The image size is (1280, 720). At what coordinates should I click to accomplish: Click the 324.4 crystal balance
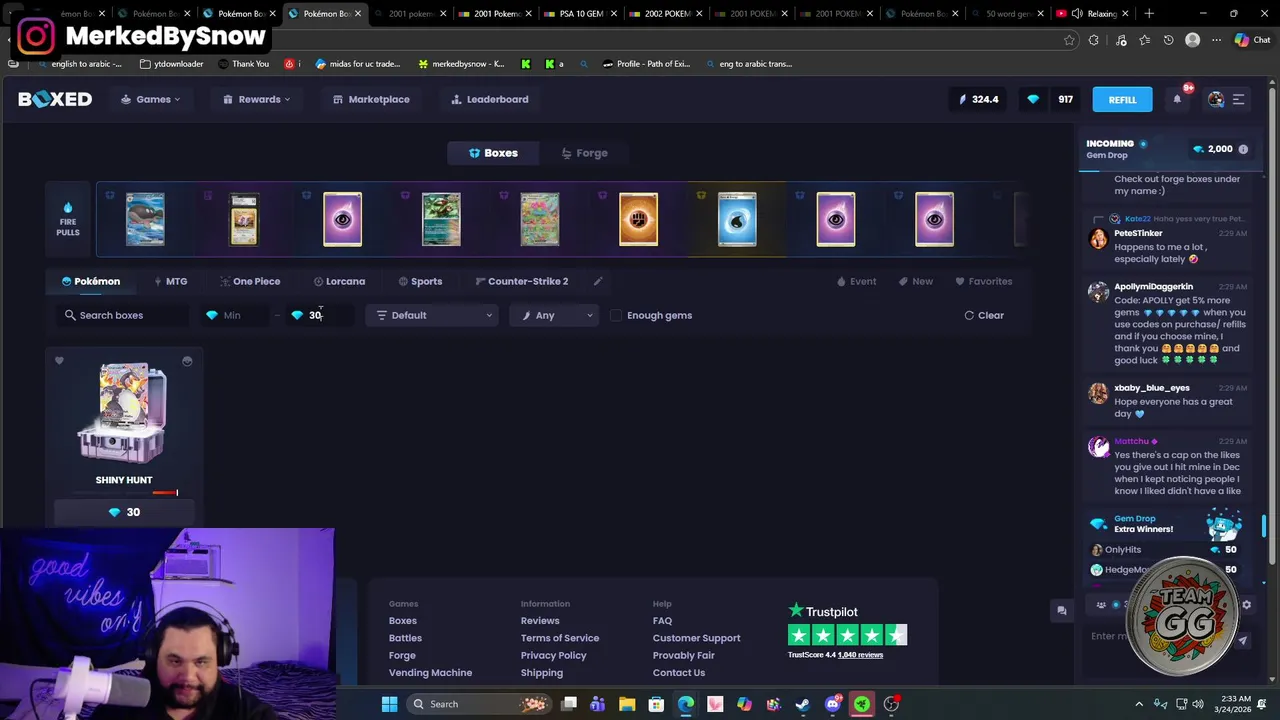click(x=978, y=99)
